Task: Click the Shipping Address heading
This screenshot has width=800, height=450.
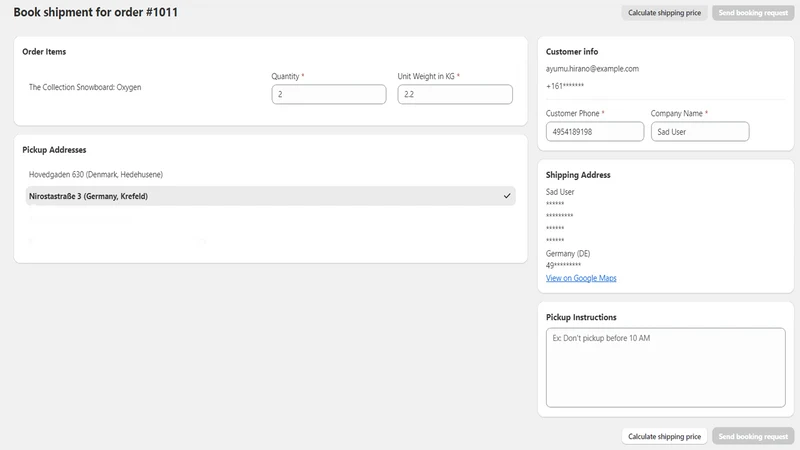Action: point(578,175)
